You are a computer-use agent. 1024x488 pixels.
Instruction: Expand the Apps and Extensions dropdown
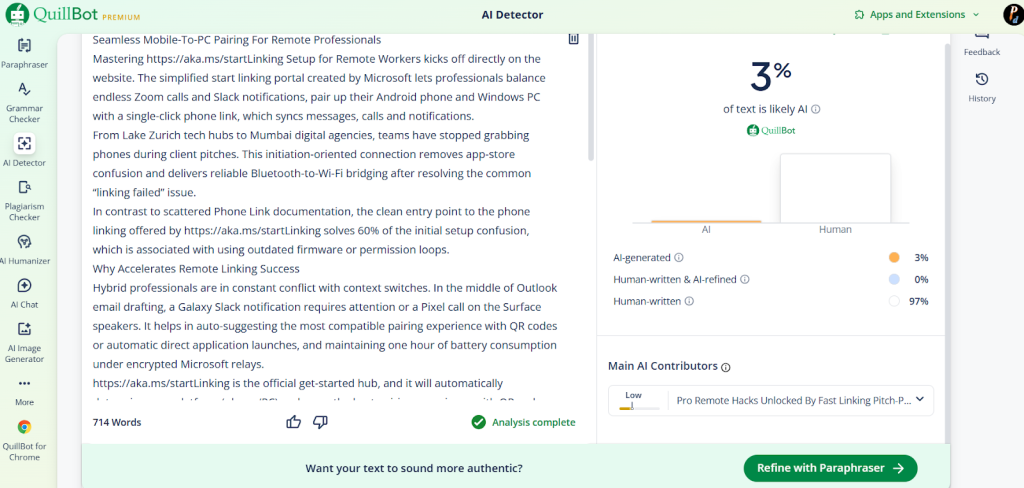(916, 15)
